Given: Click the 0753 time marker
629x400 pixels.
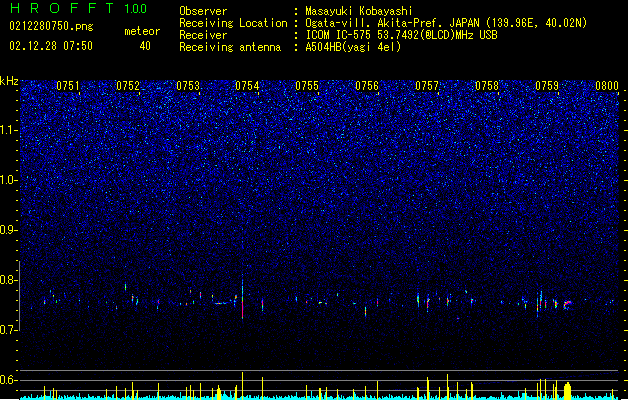Looking at the screenshot, I should (188, 86).
